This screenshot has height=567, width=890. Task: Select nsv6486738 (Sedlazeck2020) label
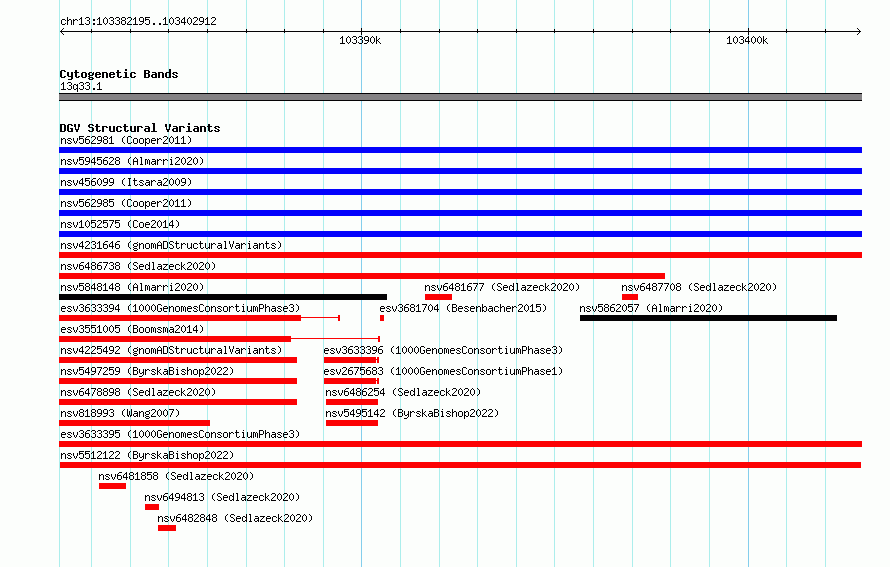(138, 266)
